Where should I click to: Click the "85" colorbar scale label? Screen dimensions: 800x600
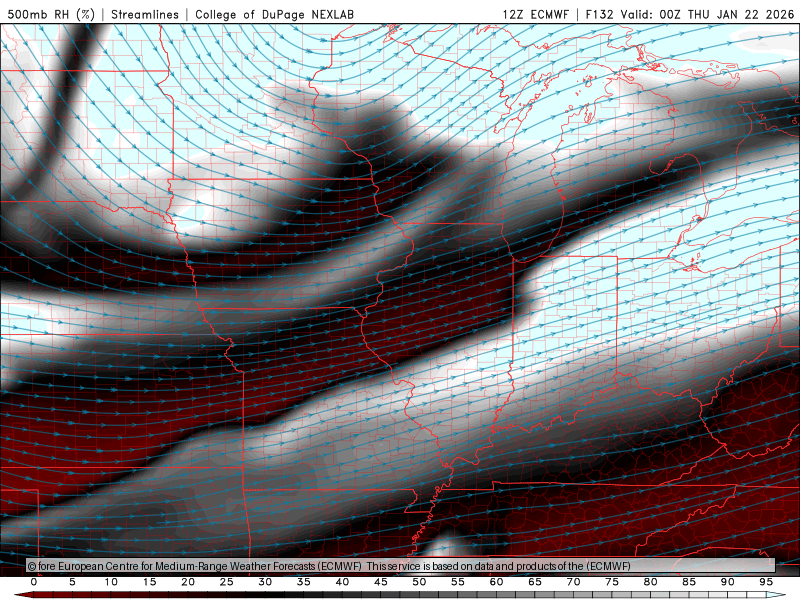click(x=689, y=582)
